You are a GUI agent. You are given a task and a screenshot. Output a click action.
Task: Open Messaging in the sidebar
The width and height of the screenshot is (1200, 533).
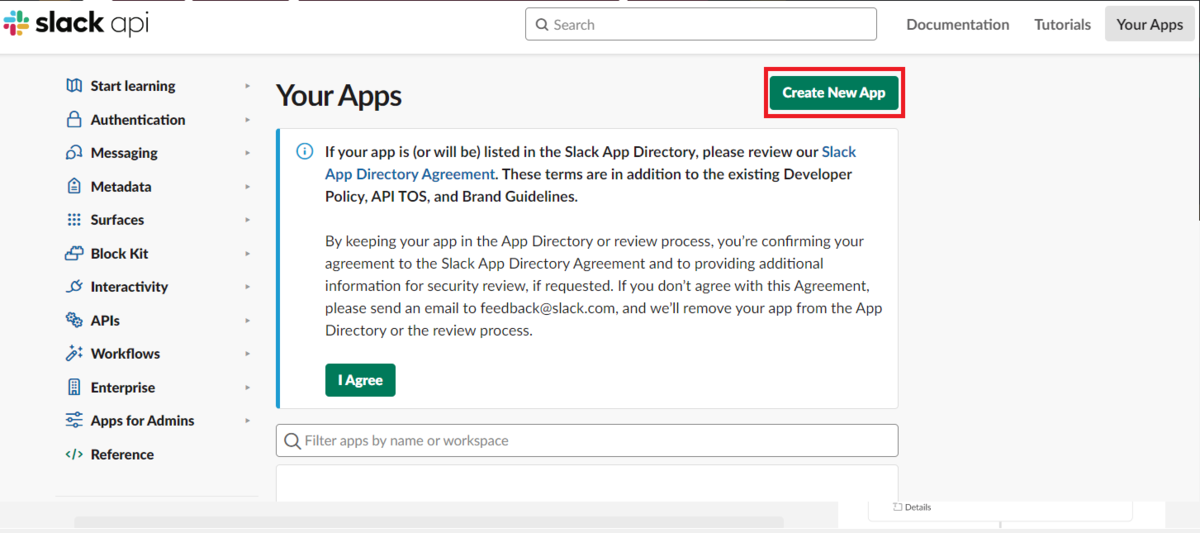tap(124, 153)
